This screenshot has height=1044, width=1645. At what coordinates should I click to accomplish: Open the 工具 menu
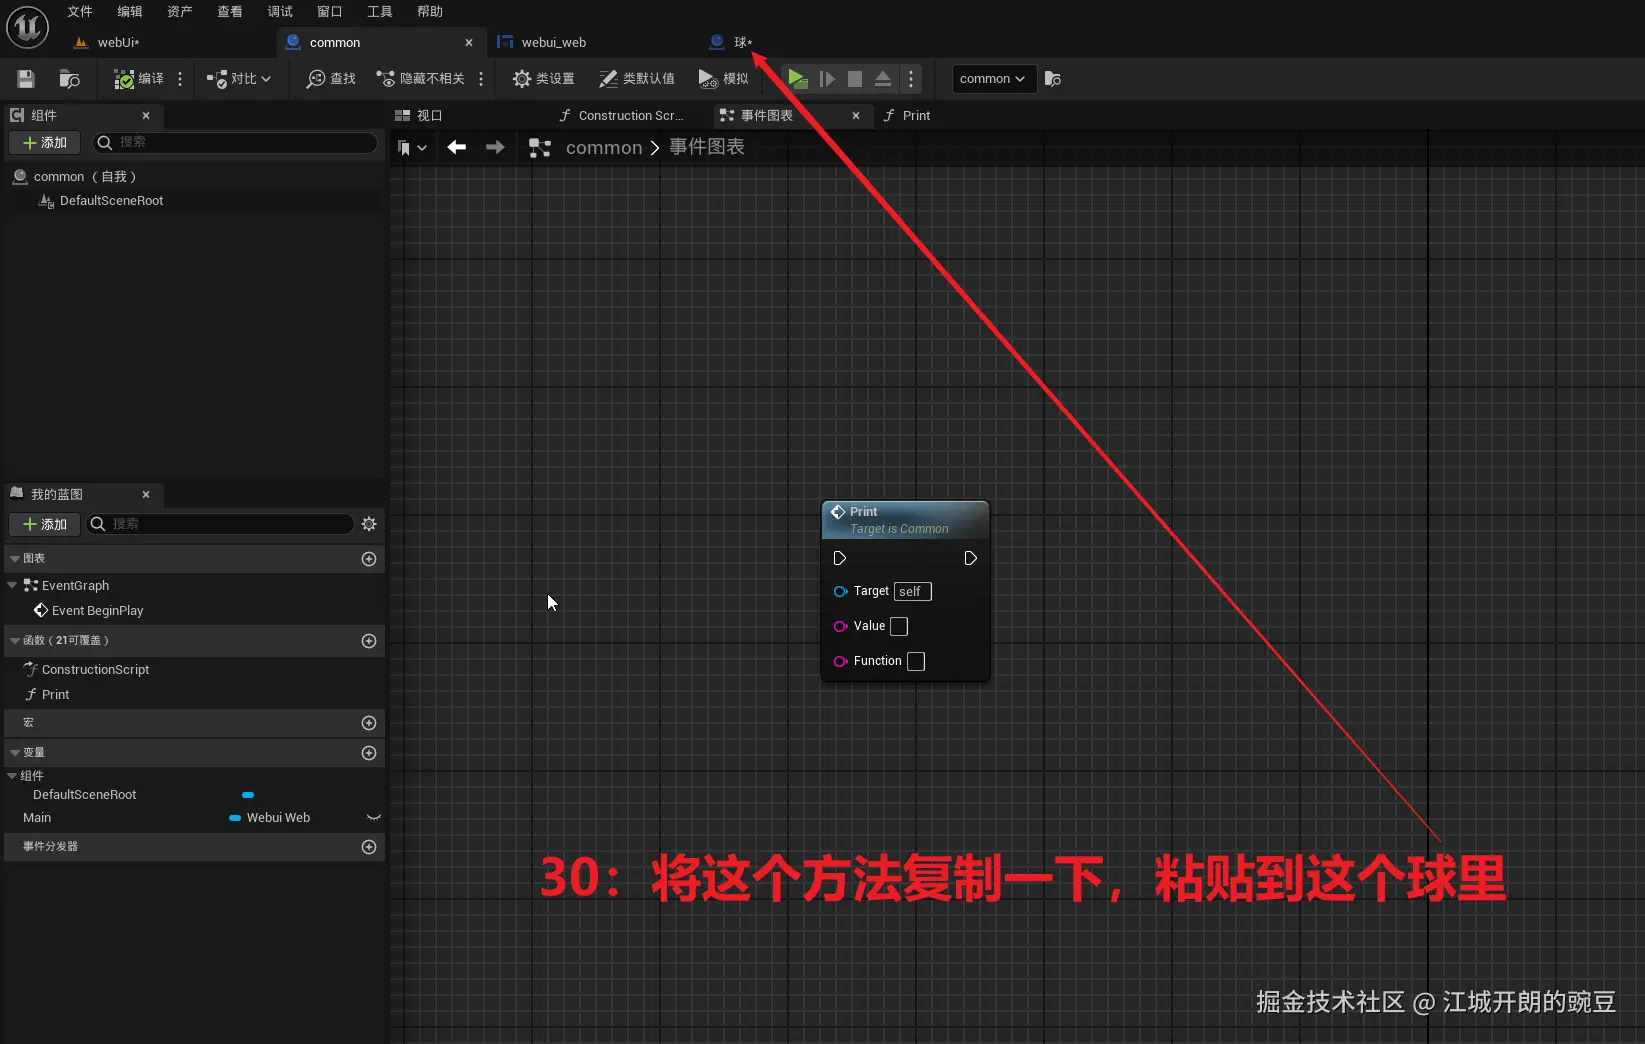coord(380,12)
